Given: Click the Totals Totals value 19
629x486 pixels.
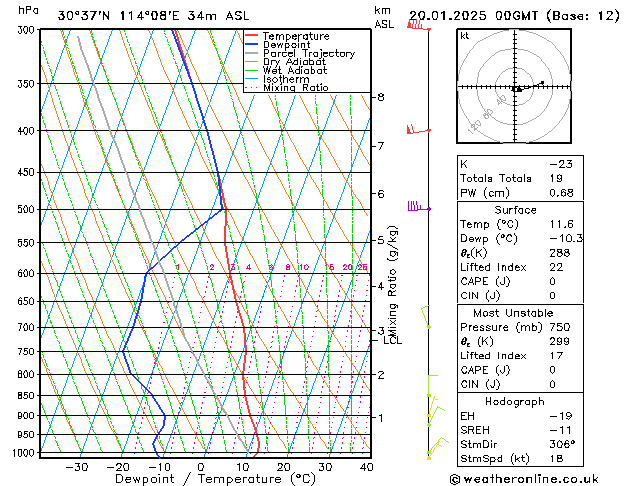Looking at the screenshot, I should (556, 178).
